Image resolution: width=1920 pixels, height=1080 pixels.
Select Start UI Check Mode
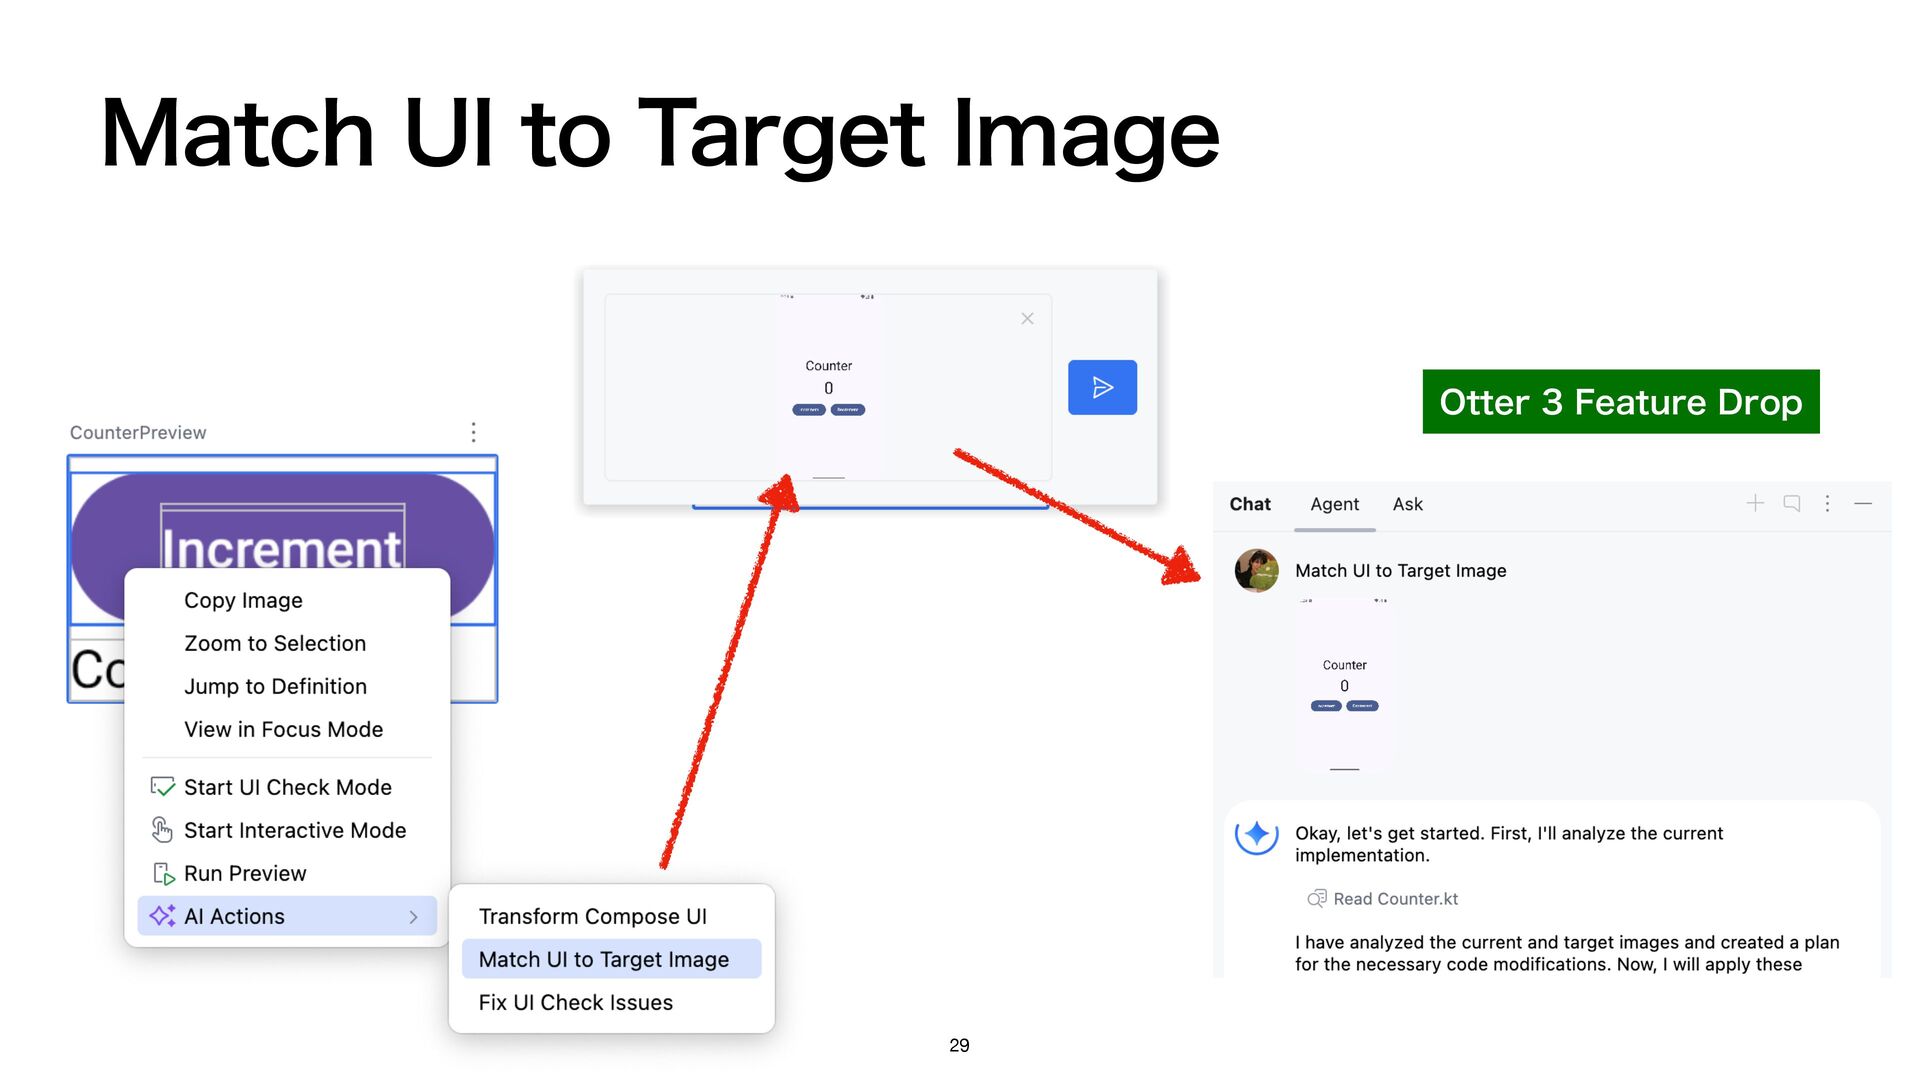click(x=287, y=787)
